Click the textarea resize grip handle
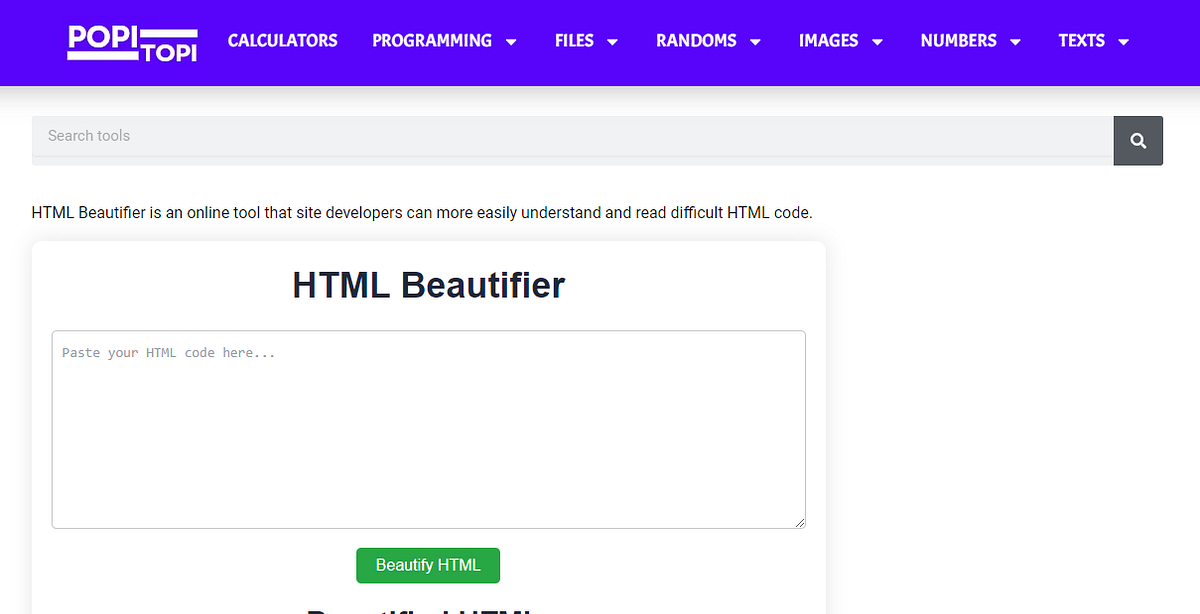The width and height of the screenshot is (1200, 614). tap(800, 522)
